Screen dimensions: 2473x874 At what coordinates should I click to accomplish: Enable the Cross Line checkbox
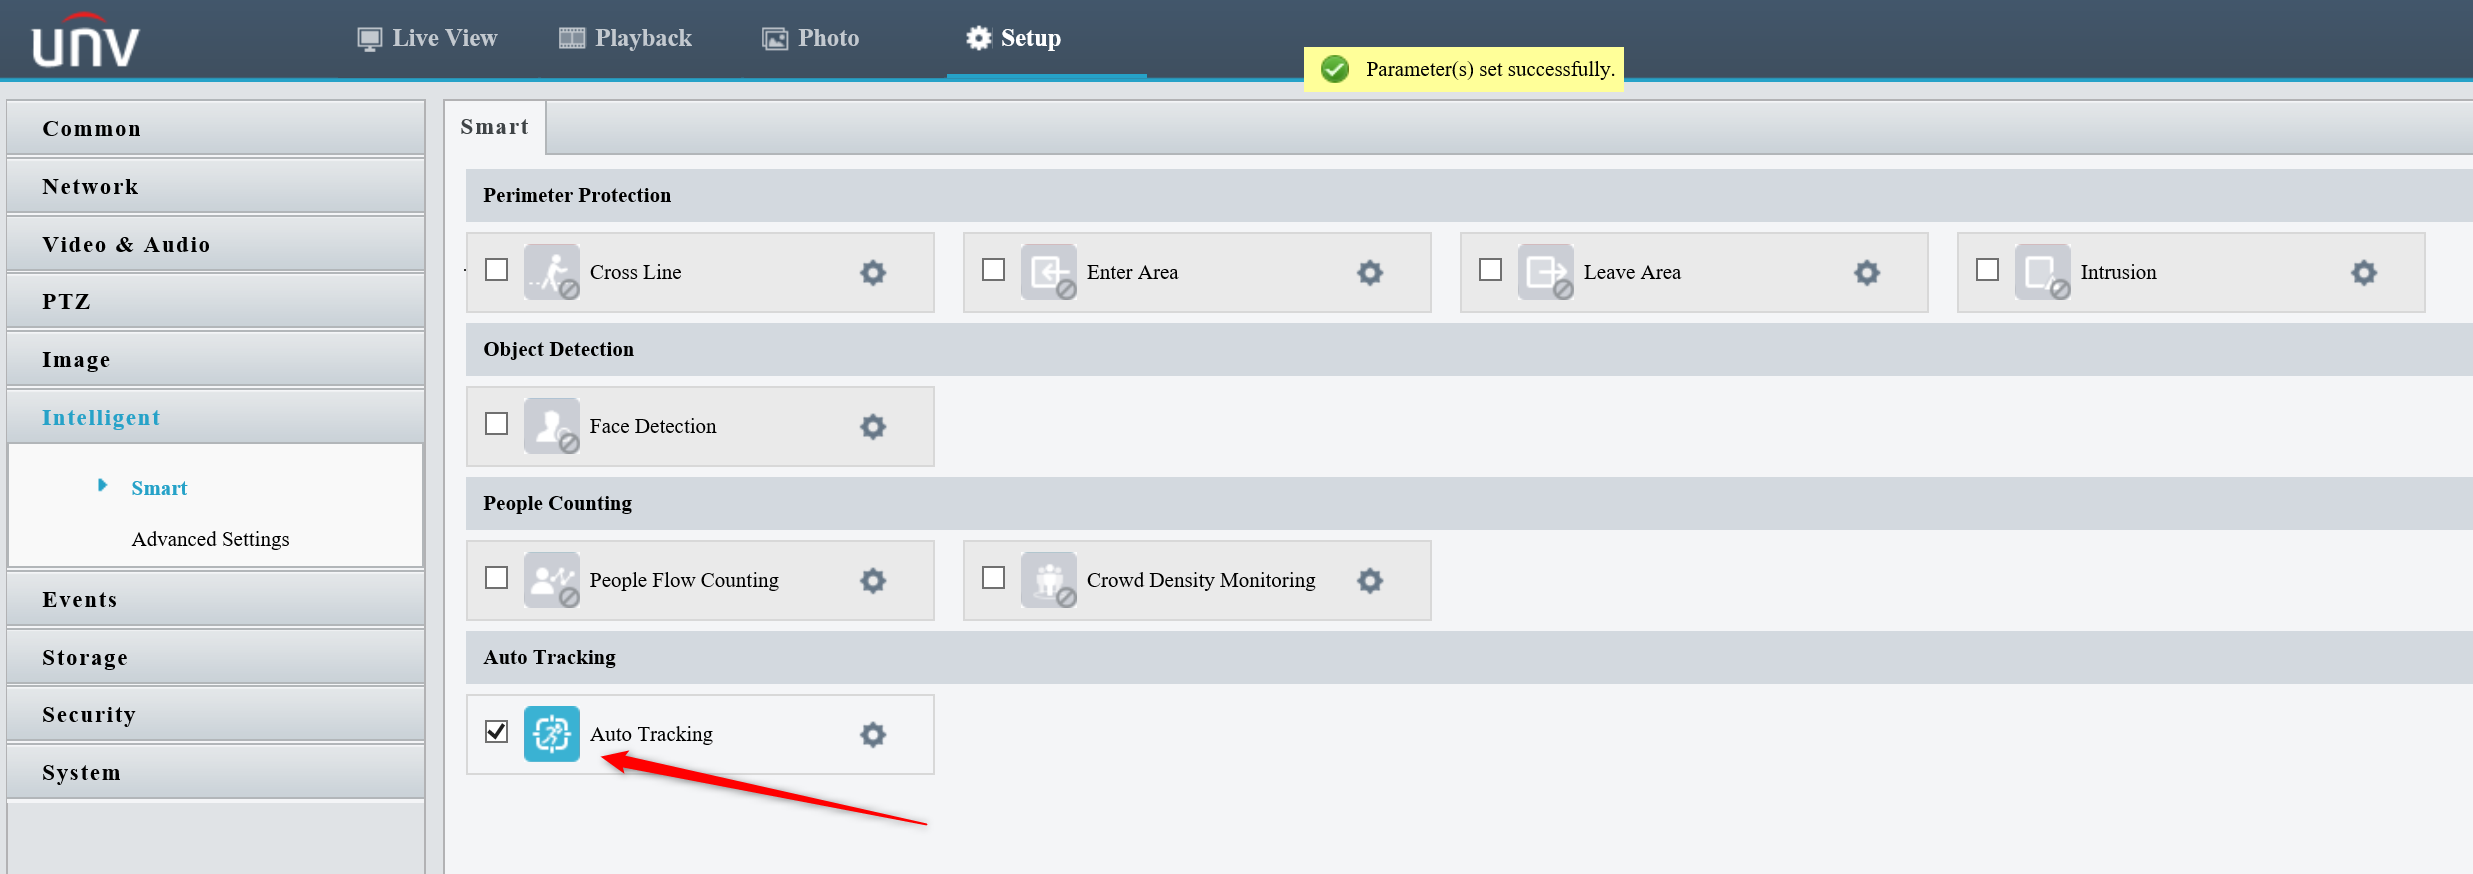[496, 269]
